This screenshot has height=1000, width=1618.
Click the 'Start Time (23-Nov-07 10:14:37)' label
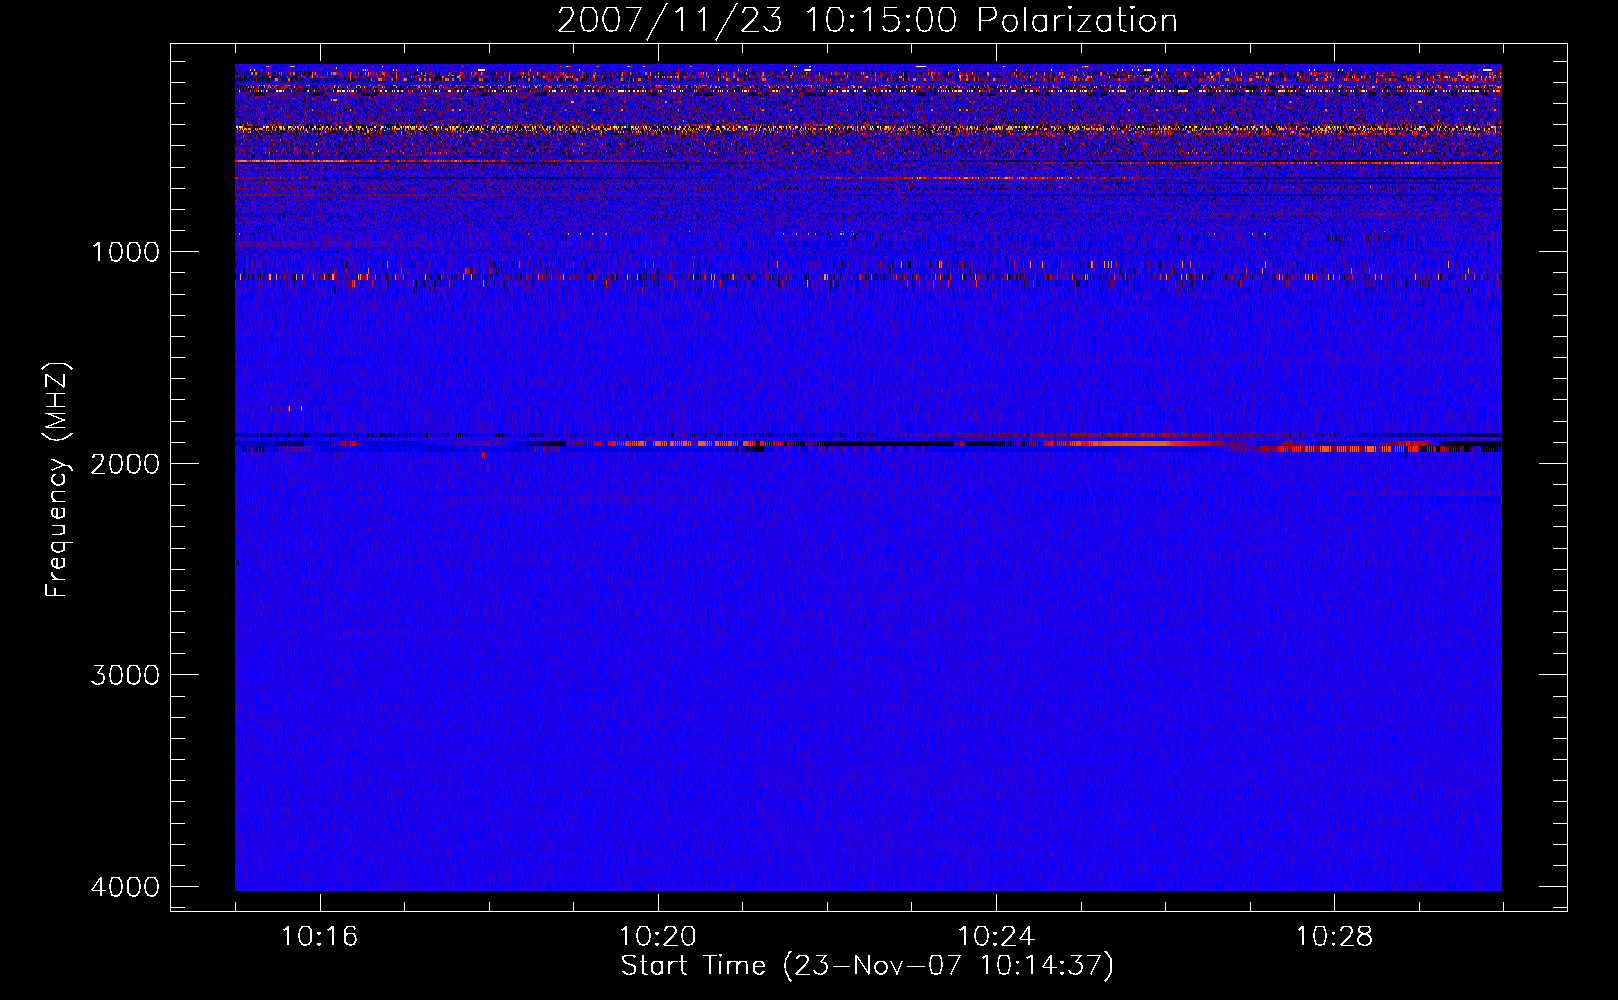click(867, 966)
